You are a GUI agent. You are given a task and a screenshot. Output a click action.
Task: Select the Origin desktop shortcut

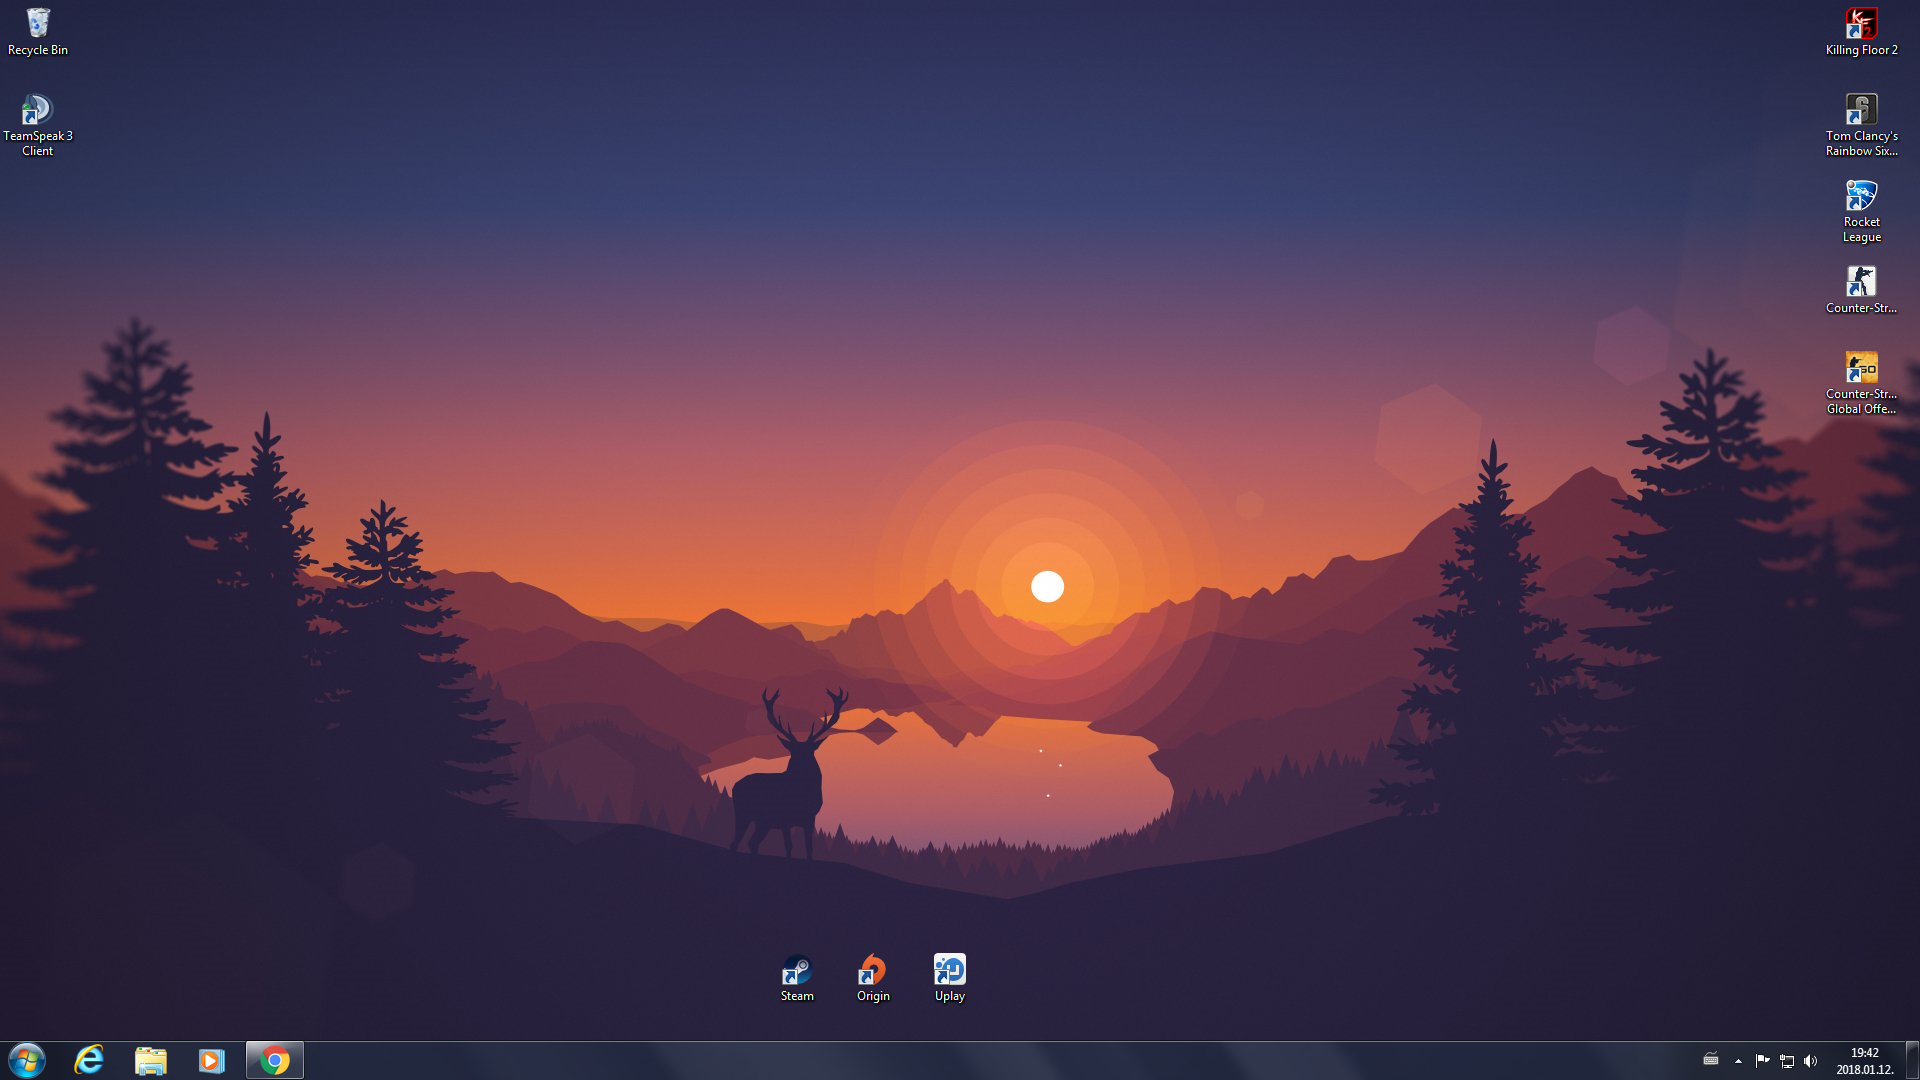[873, 978]
